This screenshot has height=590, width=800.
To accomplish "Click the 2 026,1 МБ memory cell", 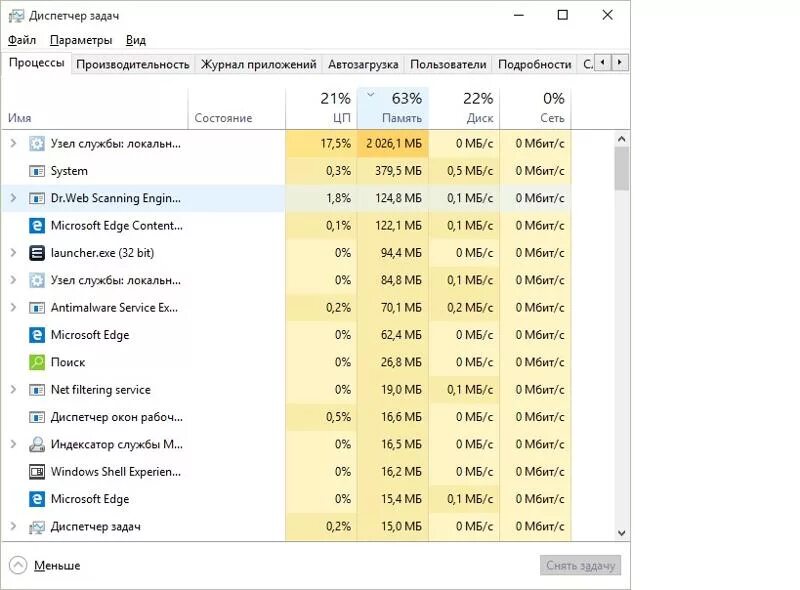I will point(393,143).
